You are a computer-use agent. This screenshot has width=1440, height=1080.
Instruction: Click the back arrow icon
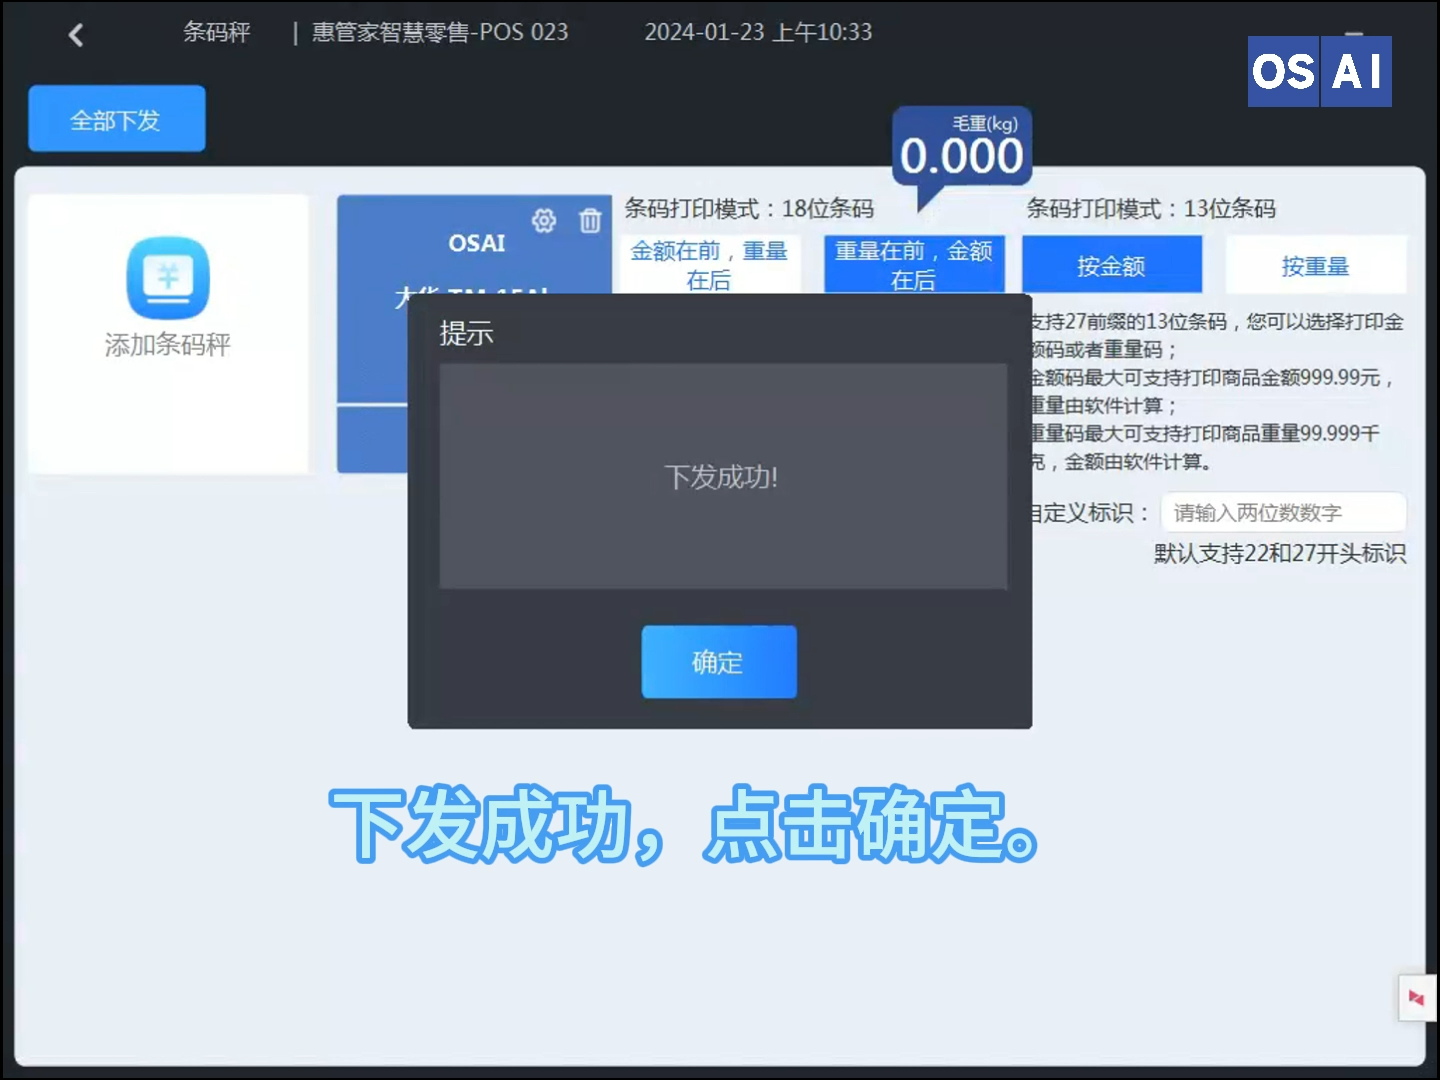click(x=76, y=35)
